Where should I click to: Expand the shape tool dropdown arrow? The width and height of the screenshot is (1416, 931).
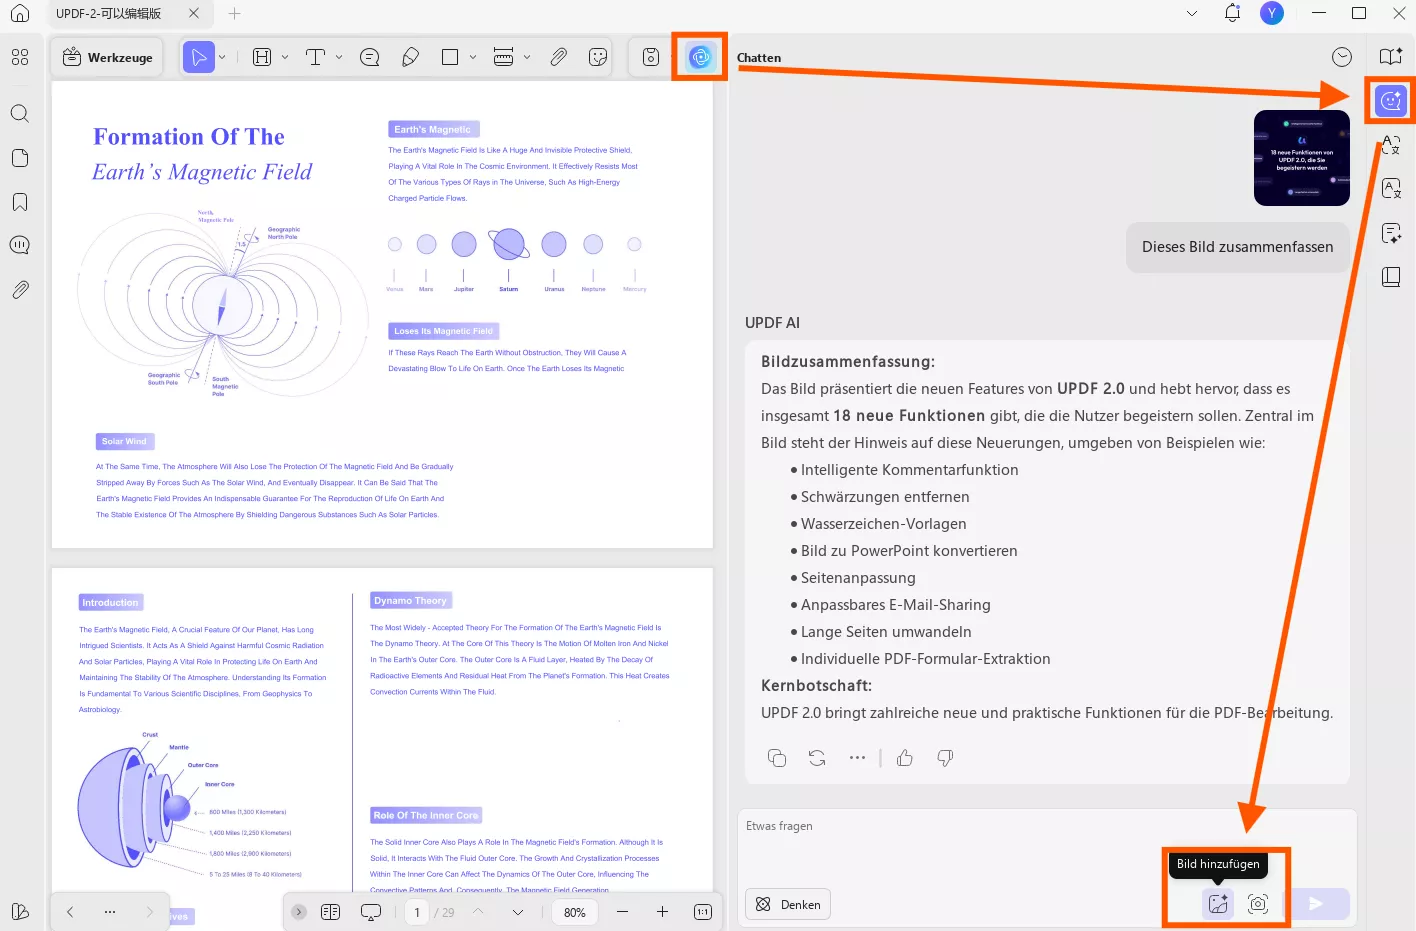[x=473, y=57]
